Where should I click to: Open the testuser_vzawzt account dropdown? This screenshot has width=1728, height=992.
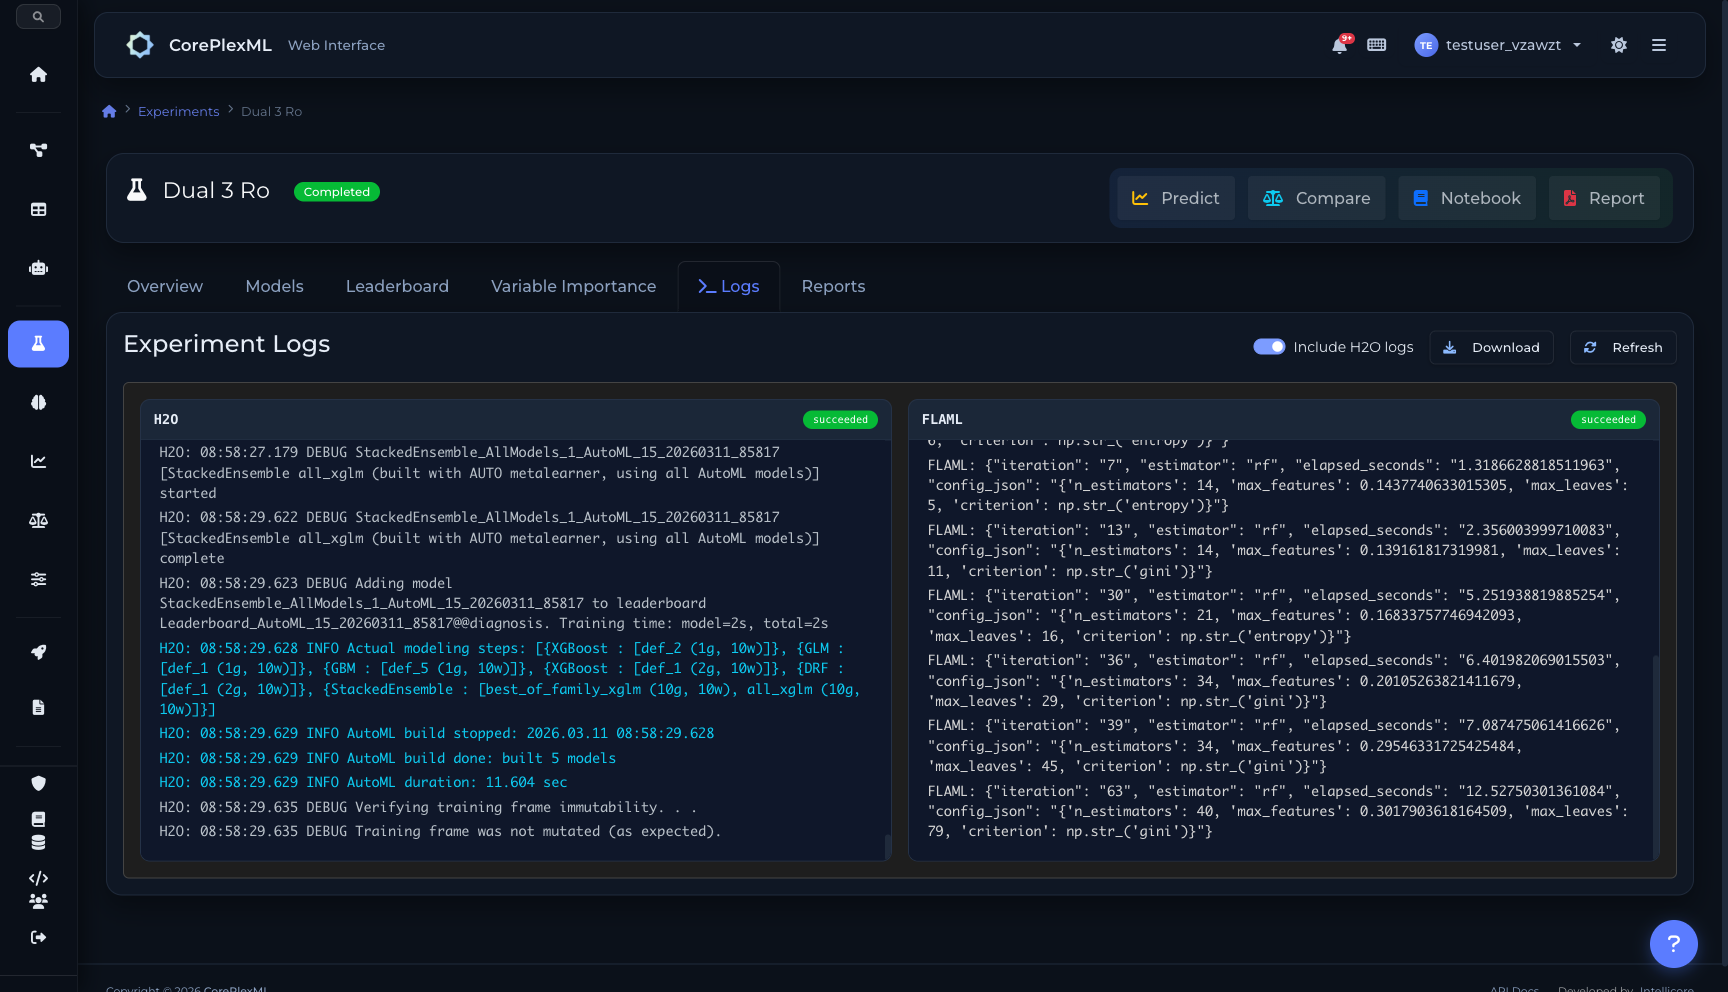tap(1497, 45)
